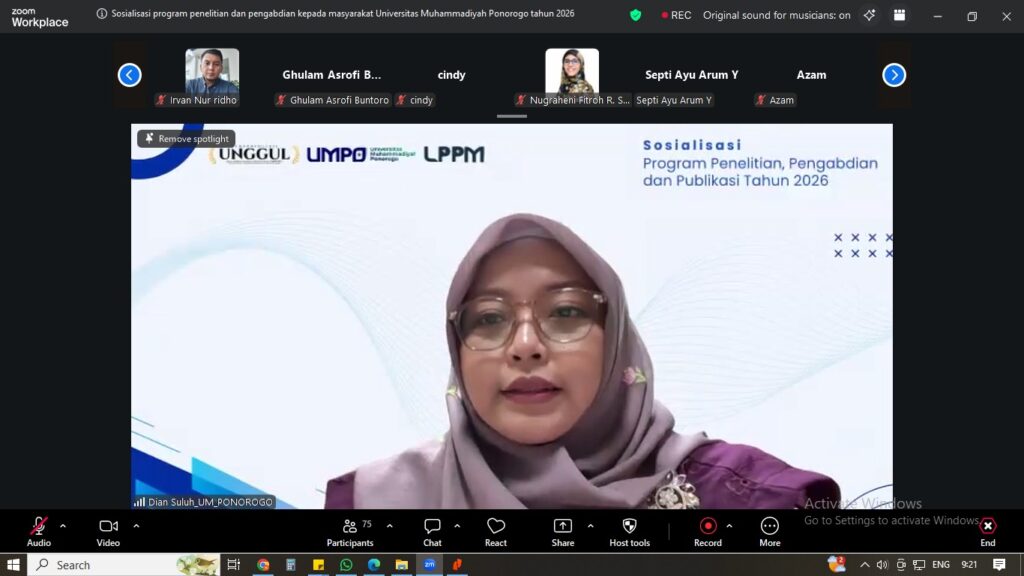The height and width of the screenshot is (576, 1024).
Task: Click Original sound for musicians setting
Action: (x=776, y=15)
